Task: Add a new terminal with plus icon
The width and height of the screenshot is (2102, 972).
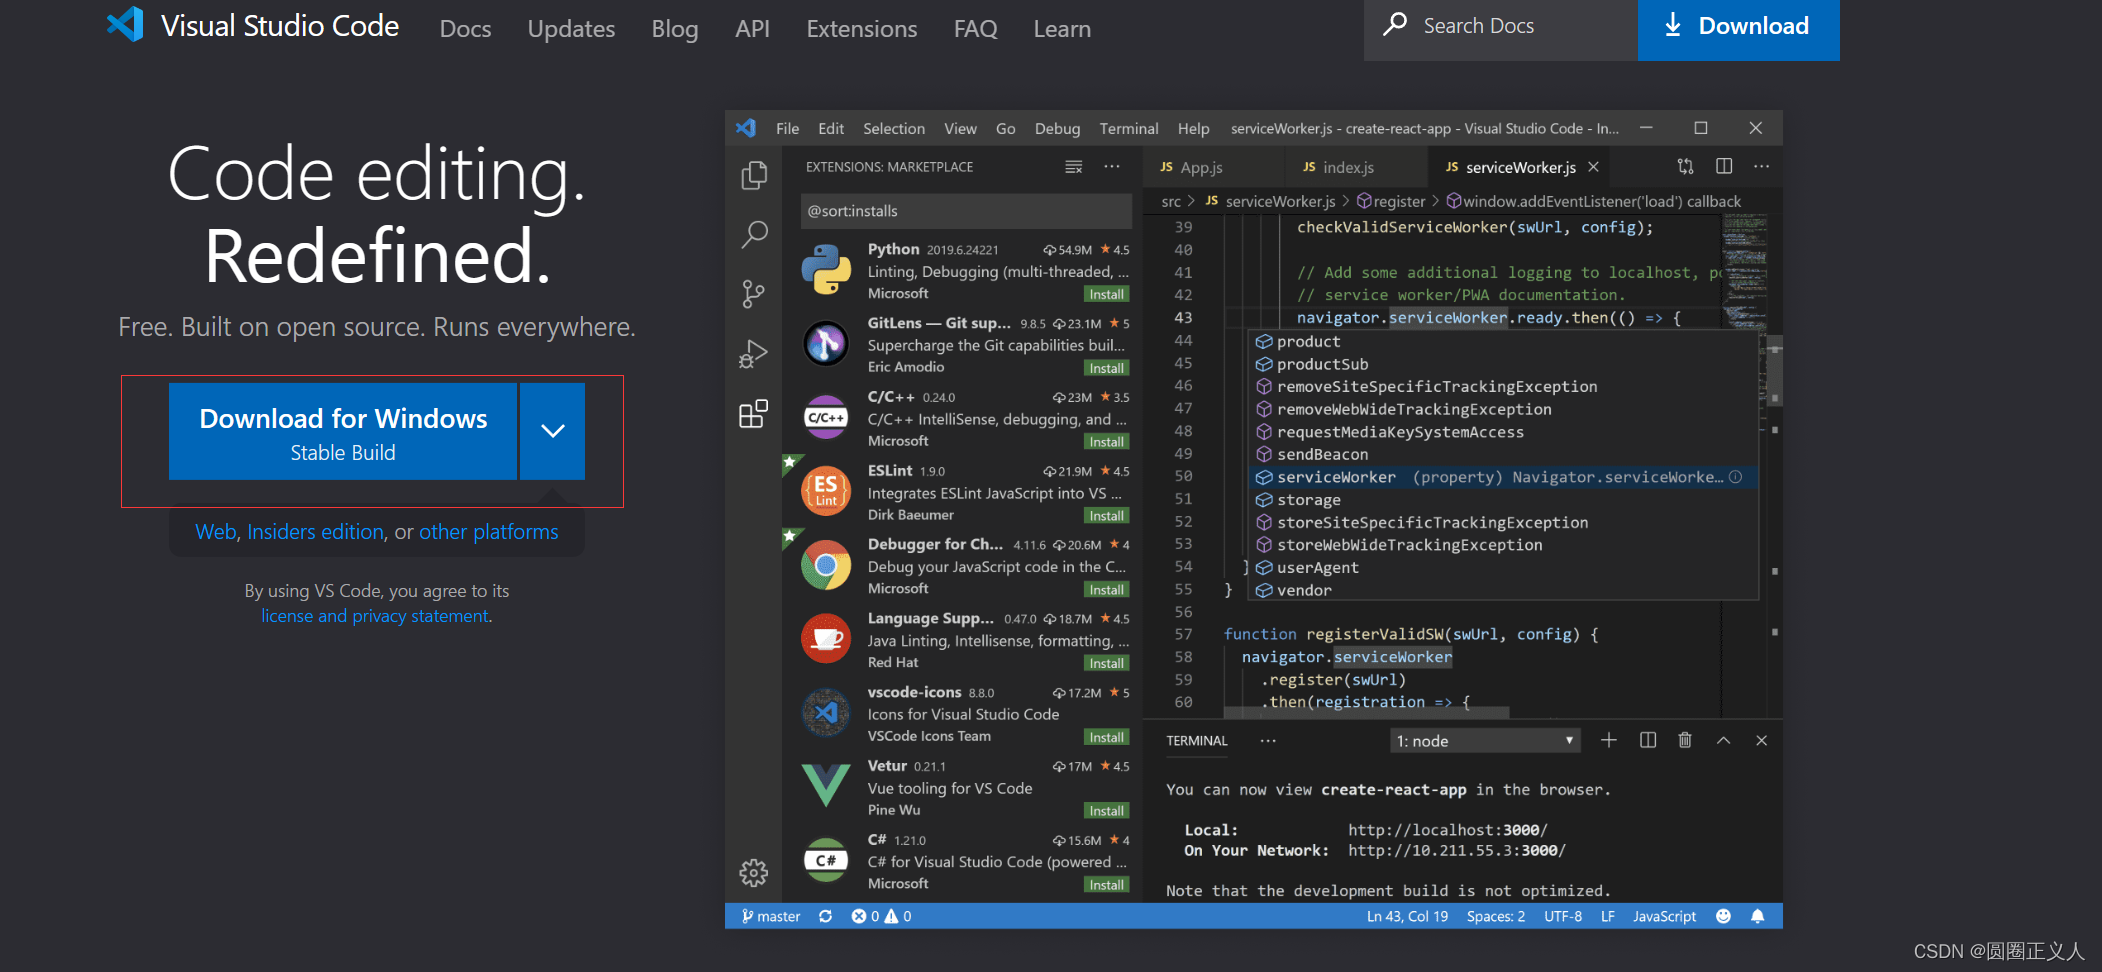Action: (1609, 740)
